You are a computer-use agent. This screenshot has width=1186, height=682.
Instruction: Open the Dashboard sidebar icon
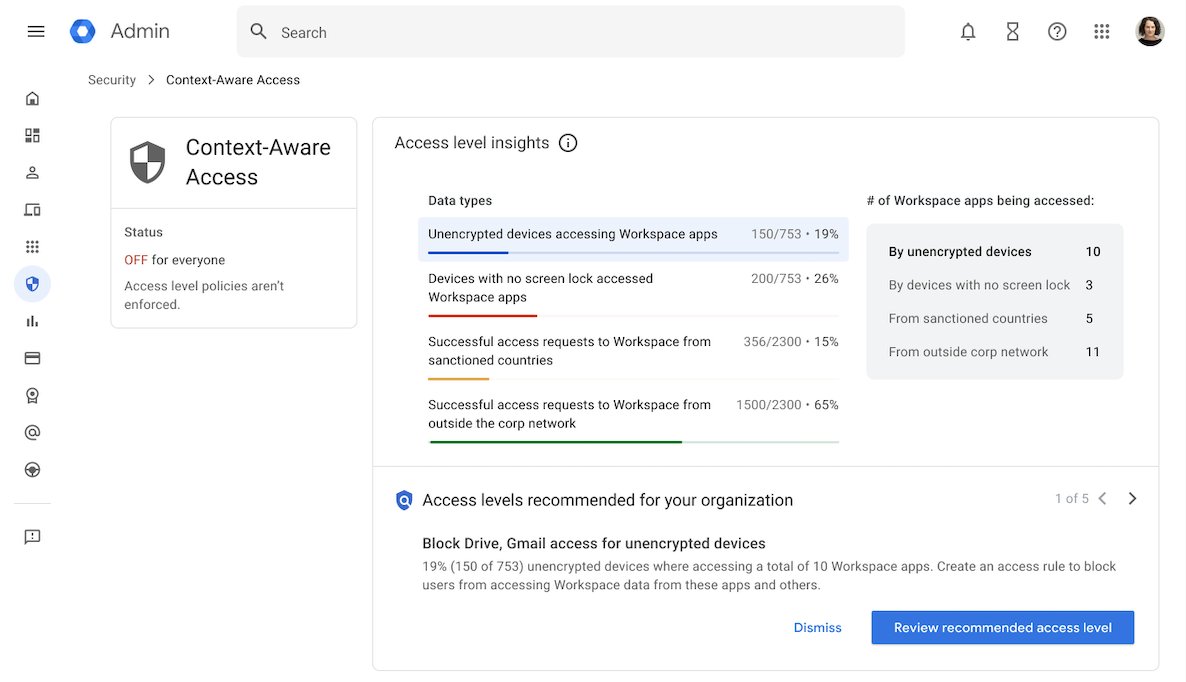[x=32, y=135]
